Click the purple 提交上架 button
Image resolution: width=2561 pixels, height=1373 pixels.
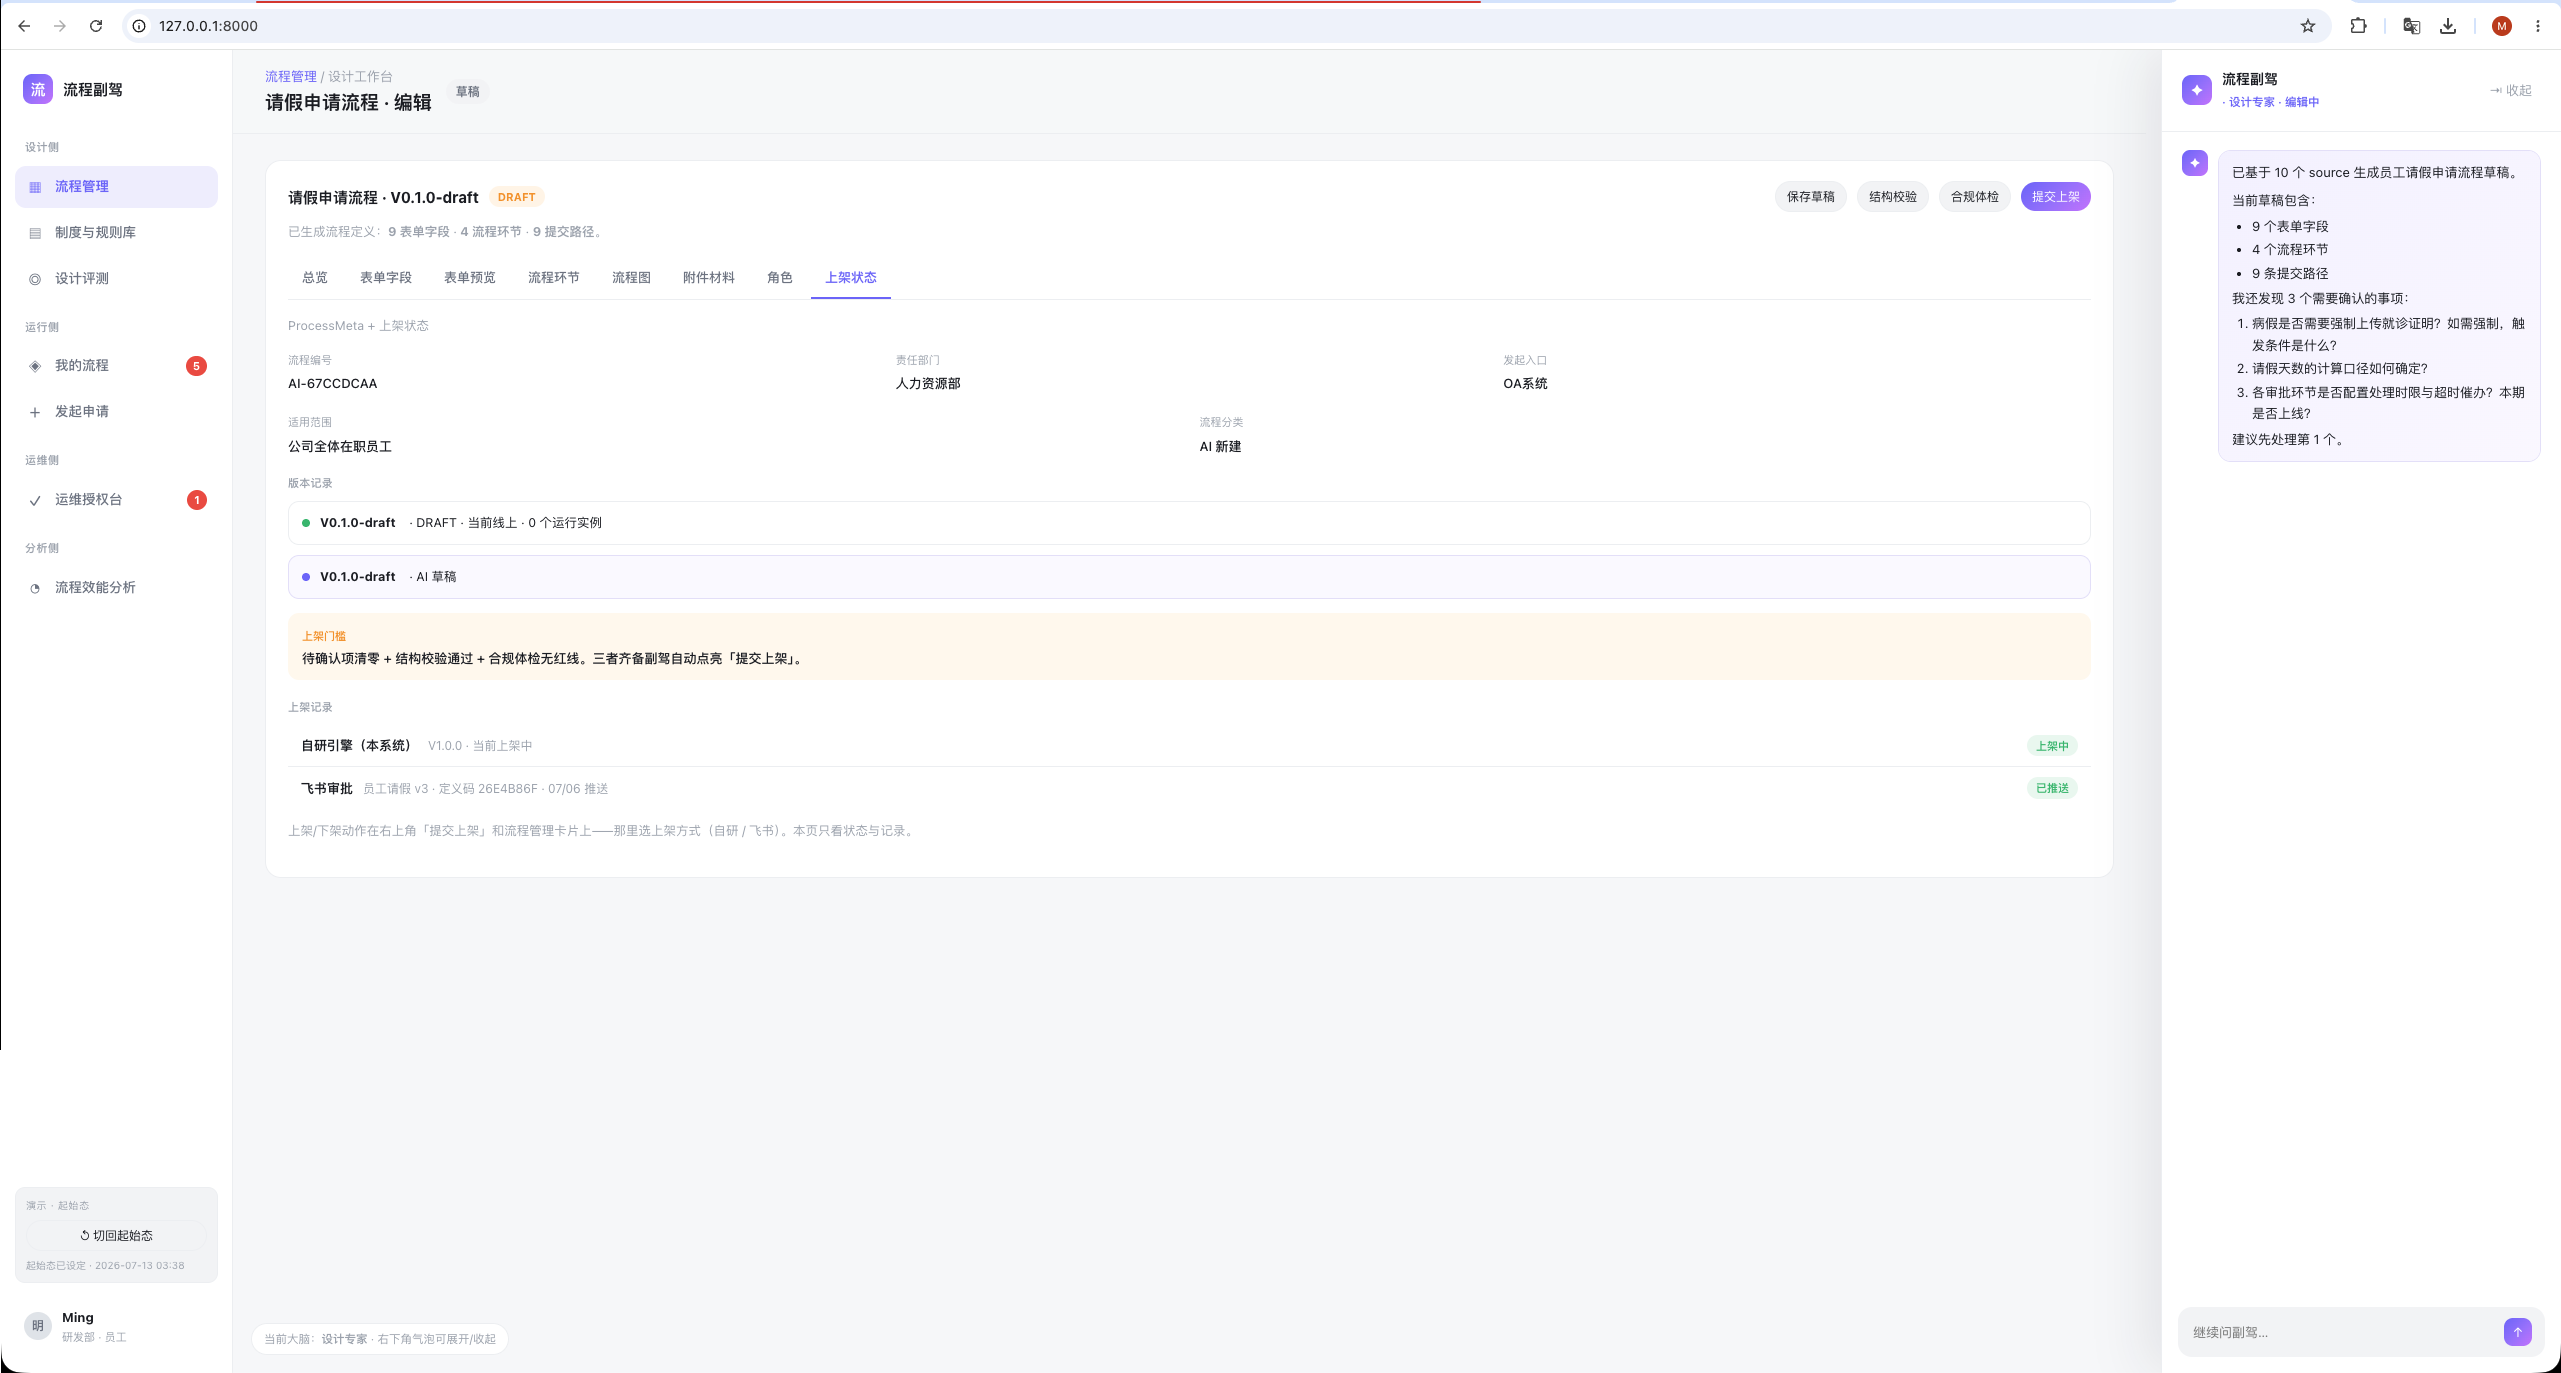pyautogui.click(x=2056, y=197)
